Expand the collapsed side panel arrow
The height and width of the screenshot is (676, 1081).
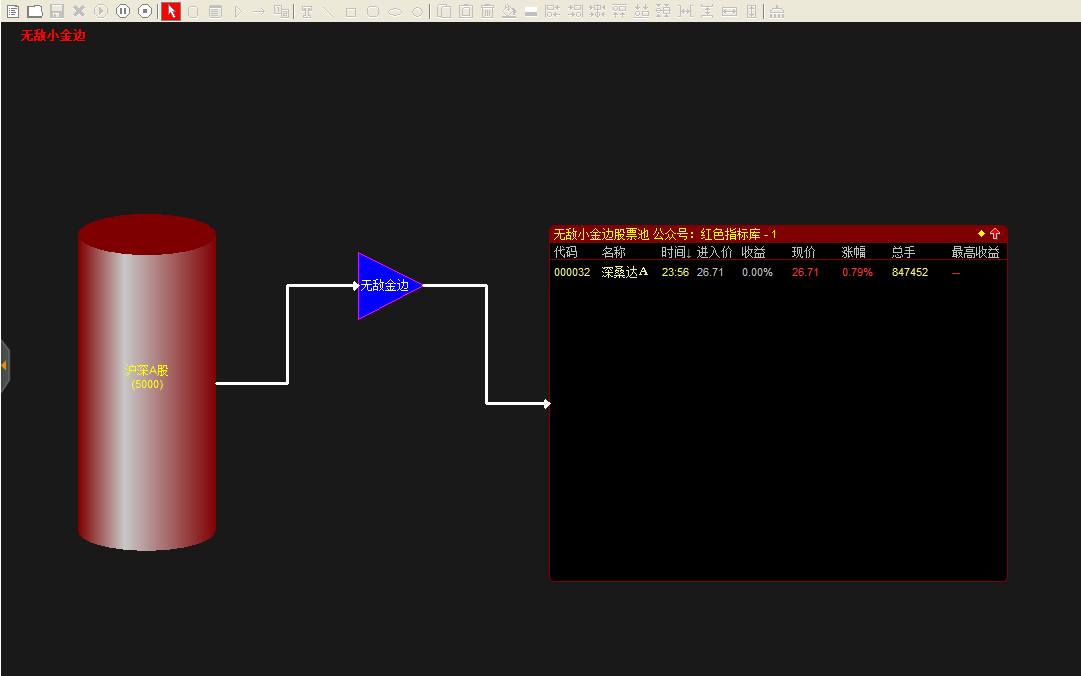[4, 366]
